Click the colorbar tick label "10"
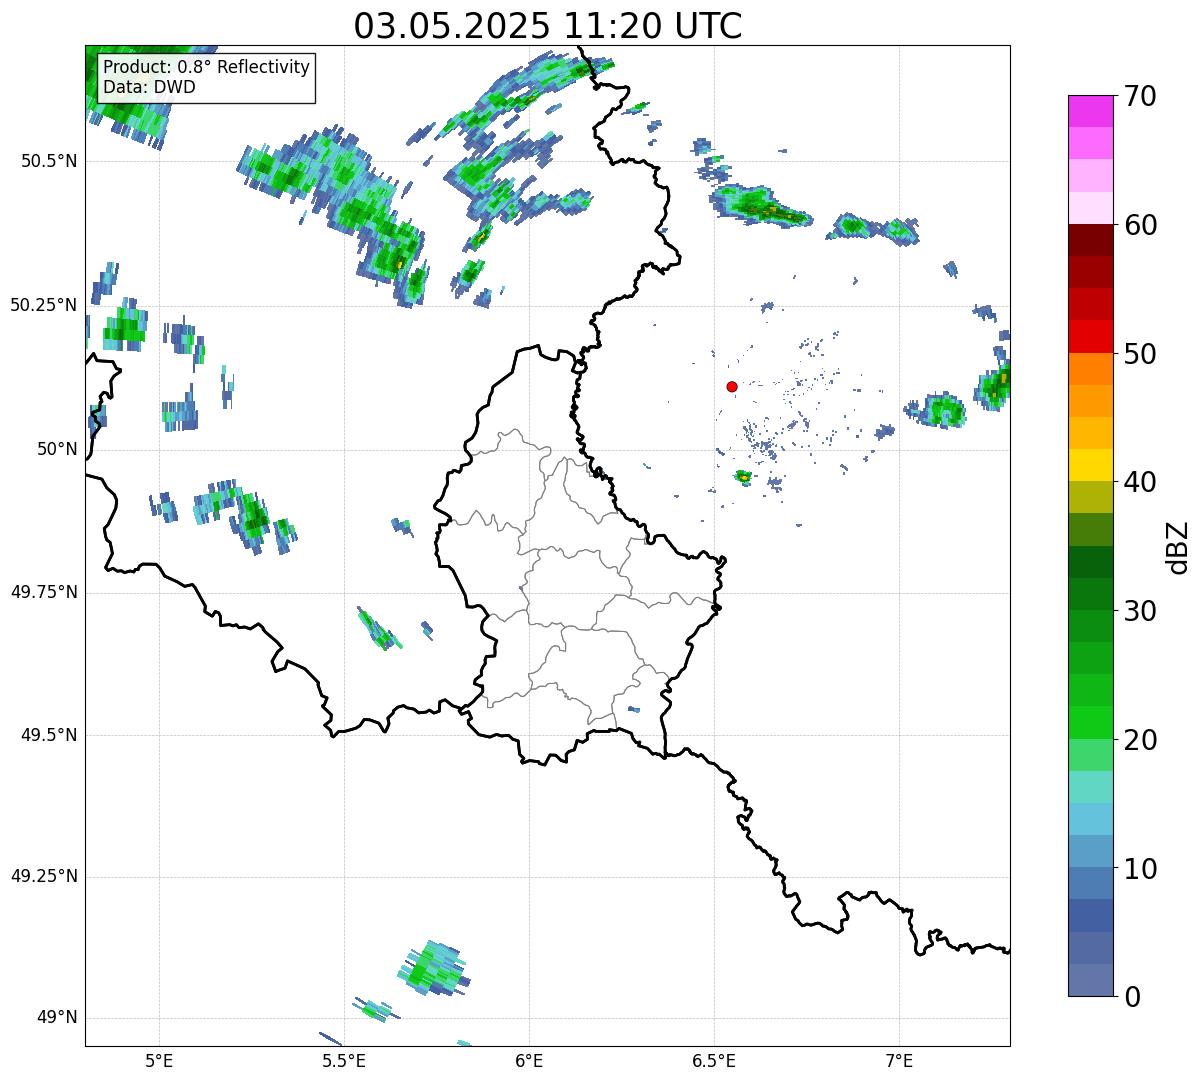Image resolution: width=1202 pixels, height=1081 pixels. (x=1140, y=869)
